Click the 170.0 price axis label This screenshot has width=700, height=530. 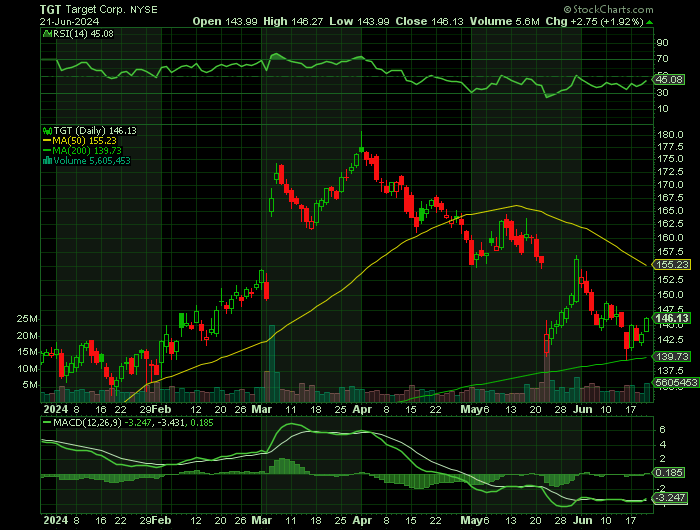(671, 184)
